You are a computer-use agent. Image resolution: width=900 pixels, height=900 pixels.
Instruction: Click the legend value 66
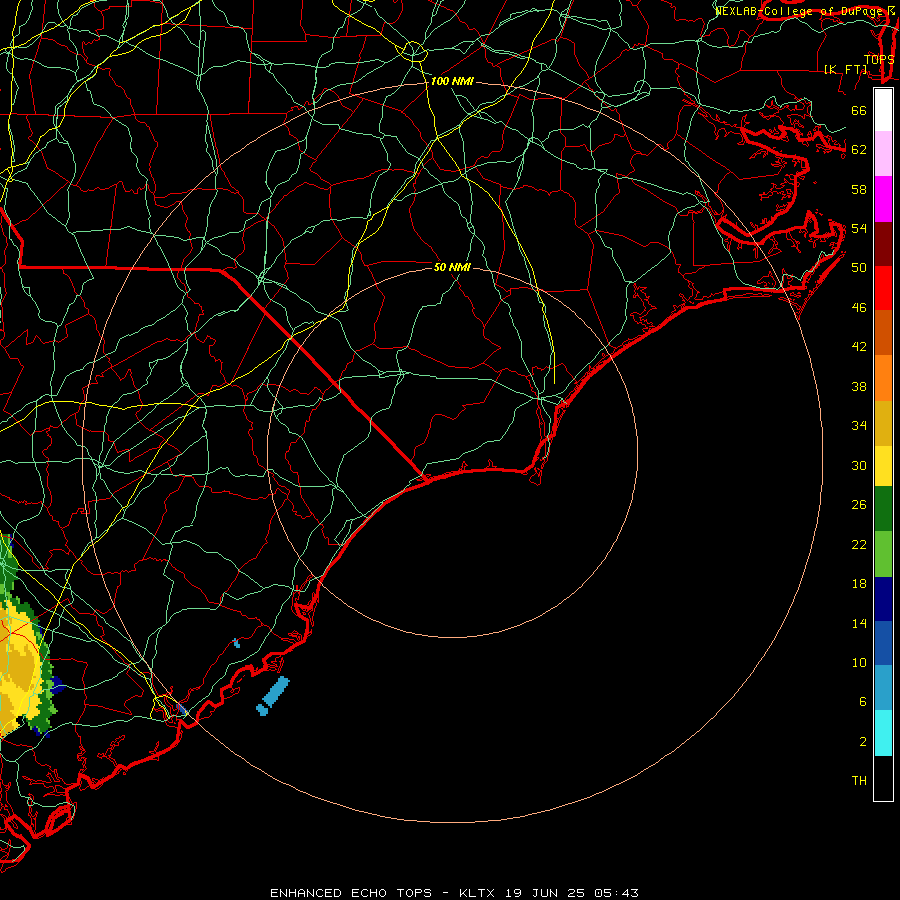pyautogui.click(x=859, y=110)
